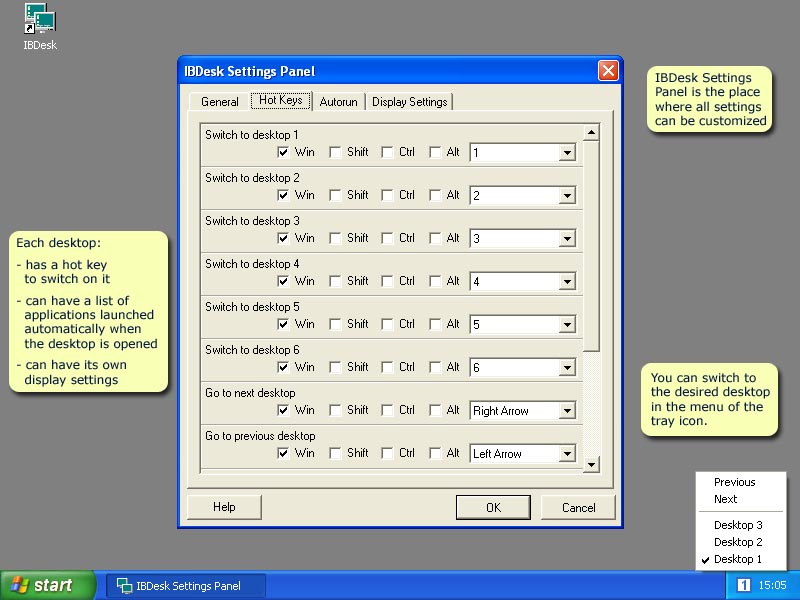
Task: Click the IBDesk Settings Panel title bar text
Action: [x=249, y=71]
